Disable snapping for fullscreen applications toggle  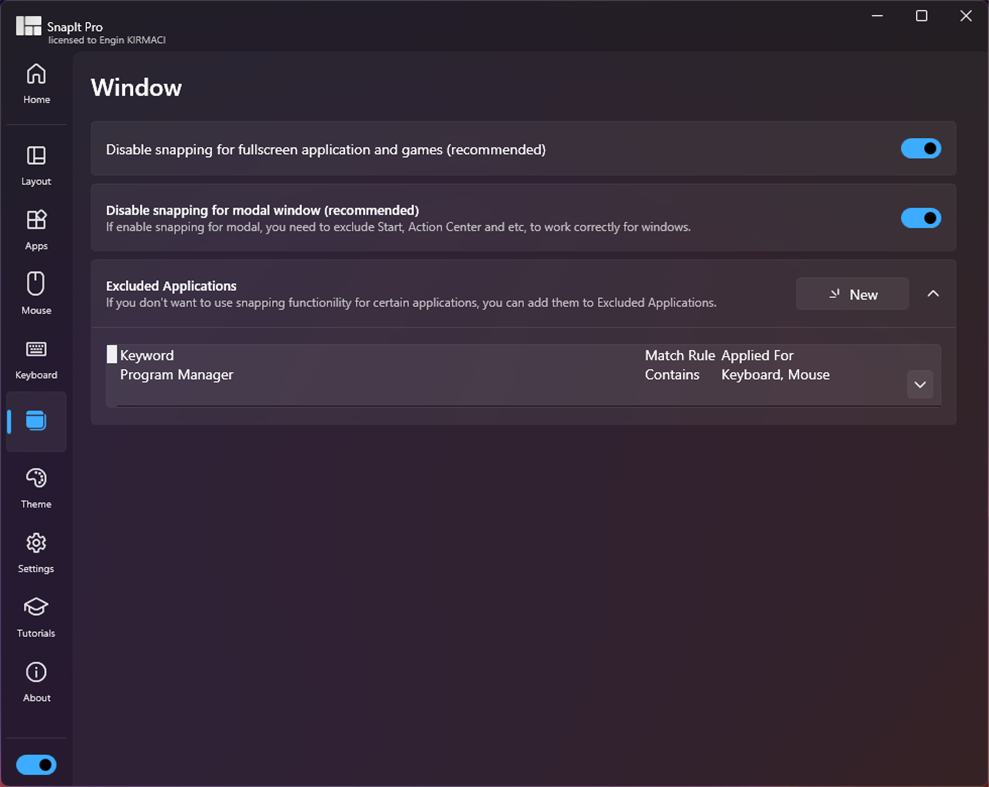(920, 148)
